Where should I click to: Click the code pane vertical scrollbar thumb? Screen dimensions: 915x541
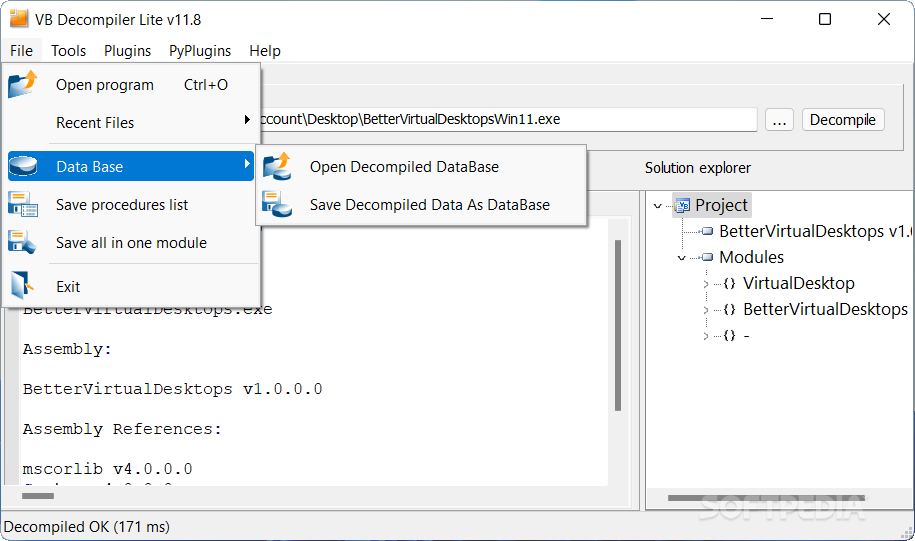617,325
